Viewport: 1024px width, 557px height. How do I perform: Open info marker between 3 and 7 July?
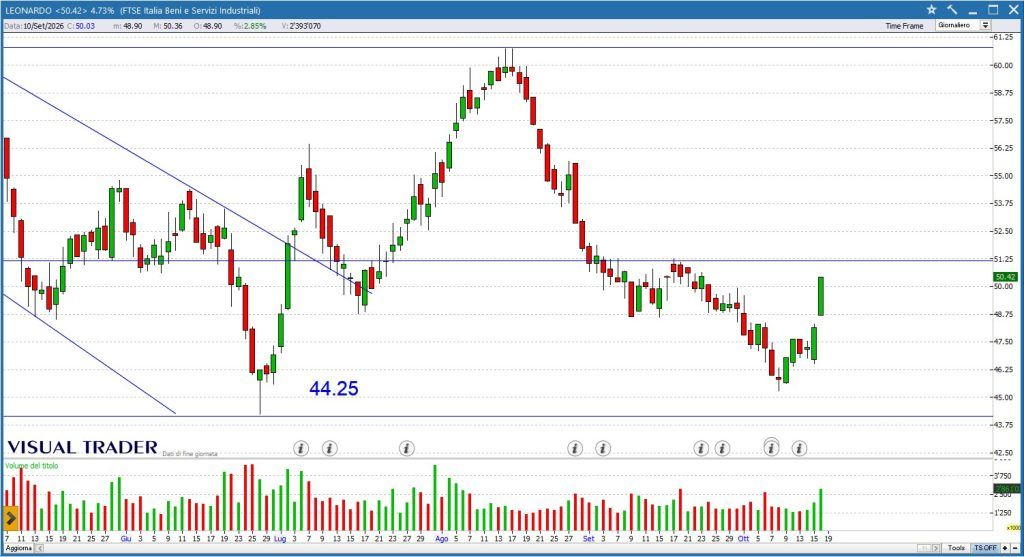pyautogui.click(x=300, y=448)
